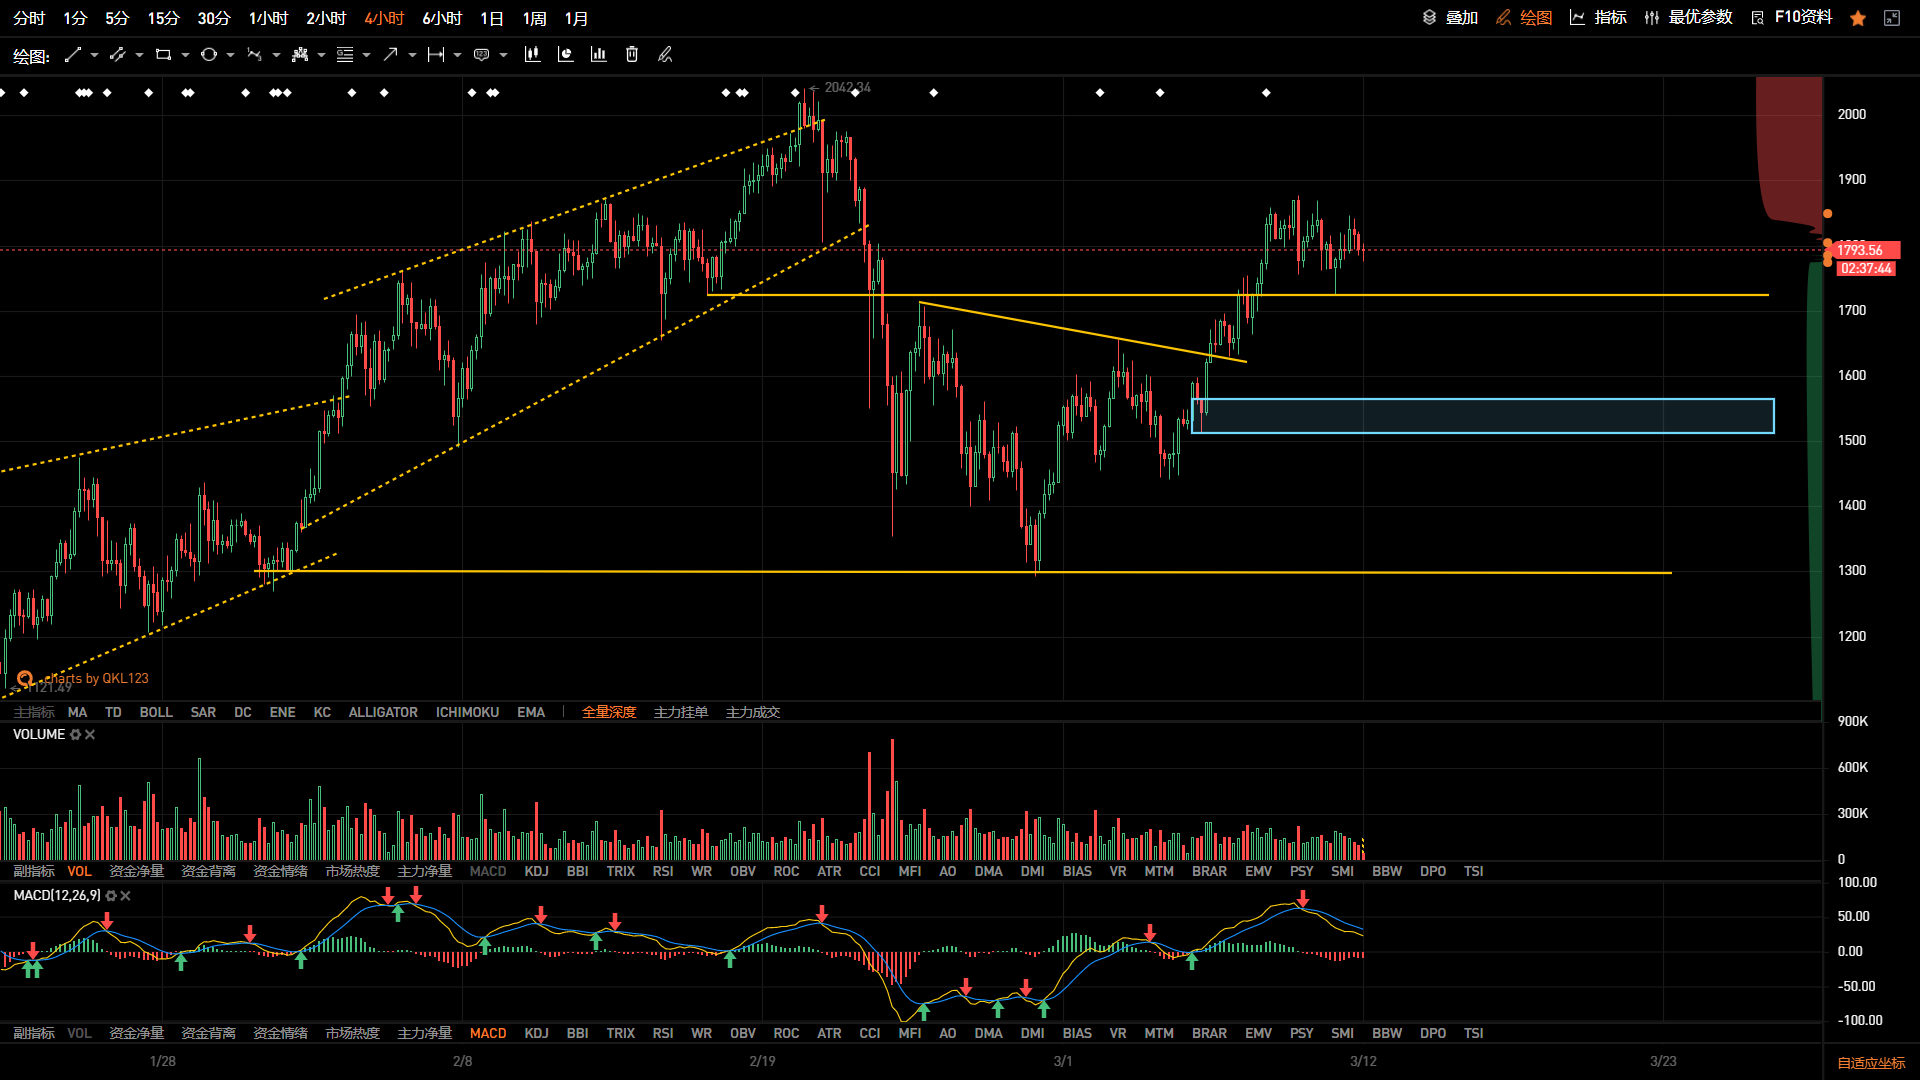Click the favorite star icon
Image resolution: width=1920 pixels, height=1080 pixels.
(x=1858, y=18)
